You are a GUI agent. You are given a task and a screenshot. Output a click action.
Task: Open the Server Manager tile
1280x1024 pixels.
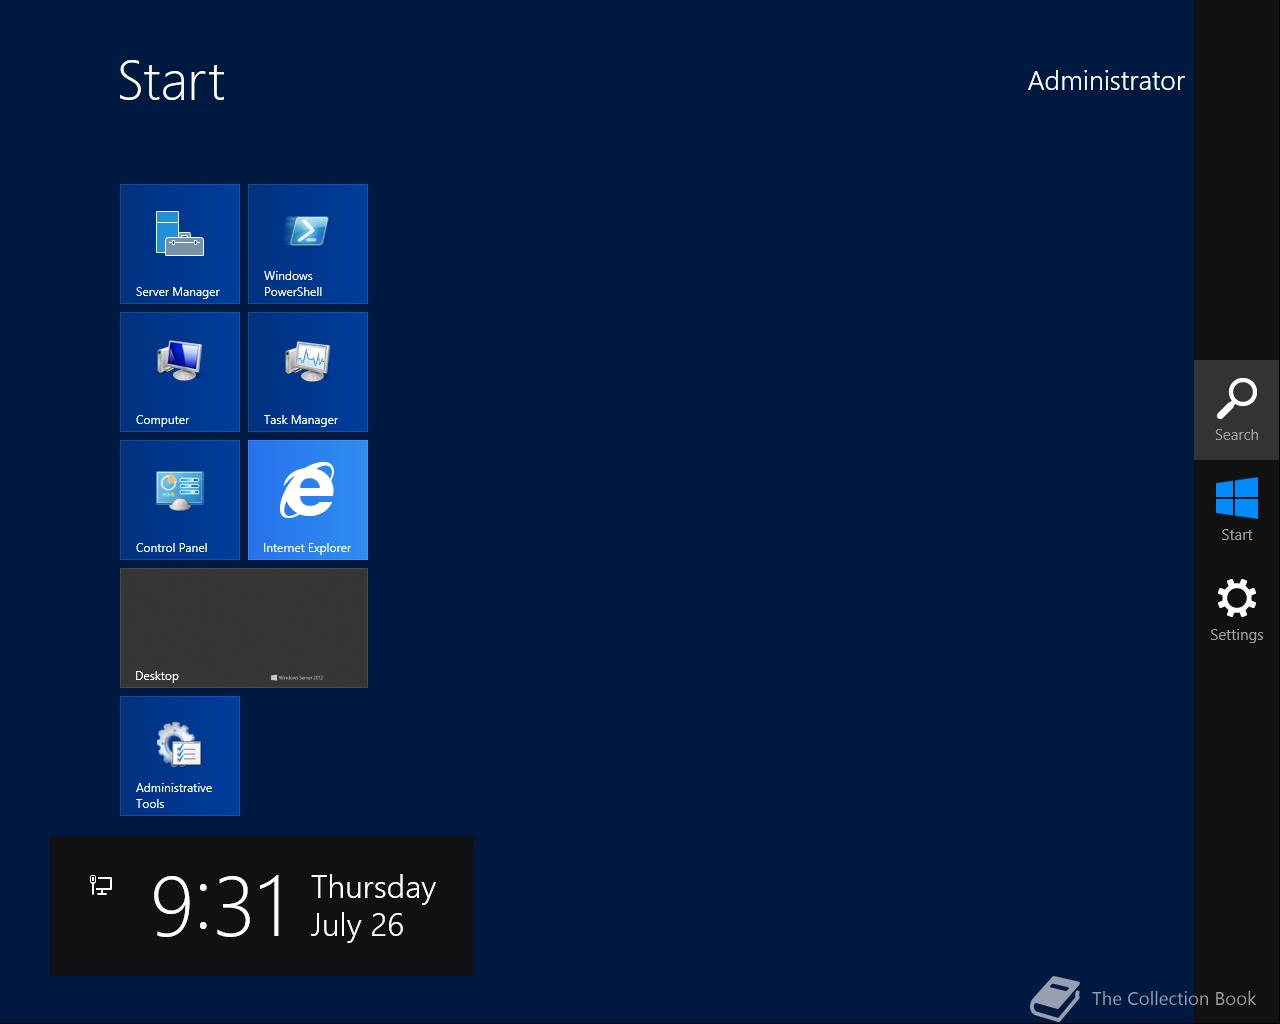coord(180,244)
